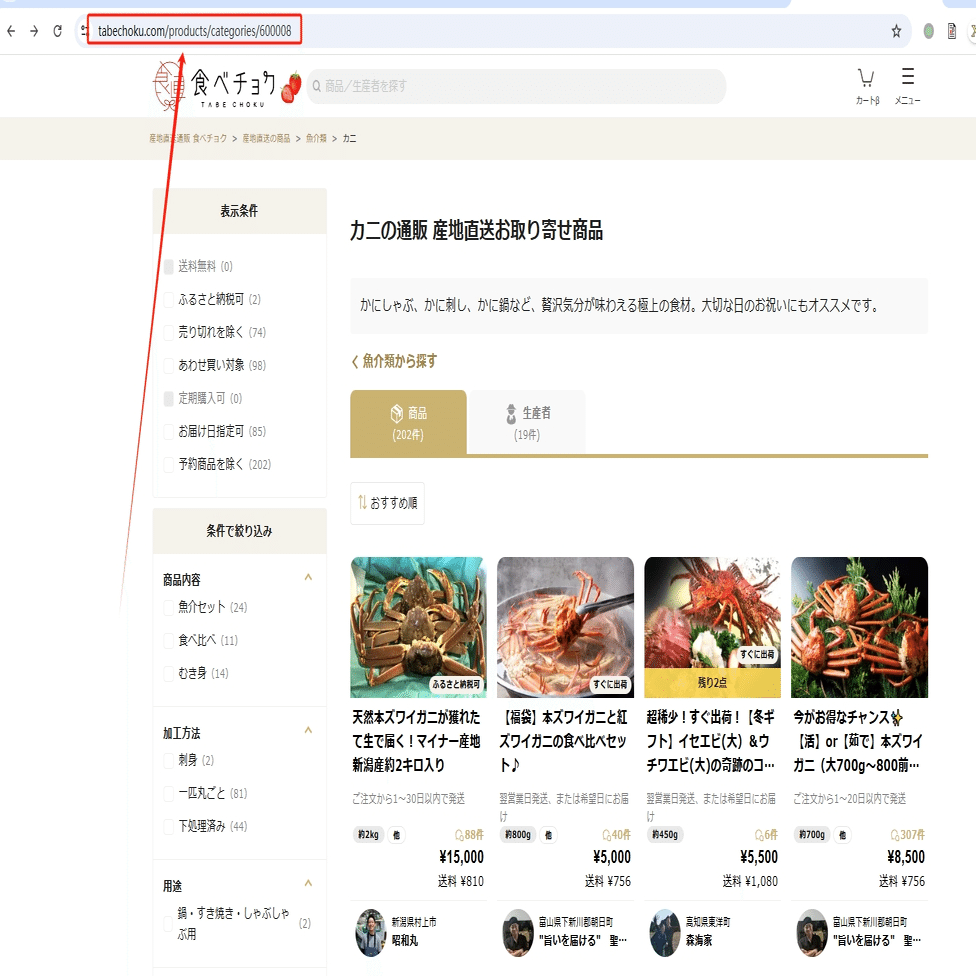
Task: Click the Tabechoku logo
Action: coord(227,87)
